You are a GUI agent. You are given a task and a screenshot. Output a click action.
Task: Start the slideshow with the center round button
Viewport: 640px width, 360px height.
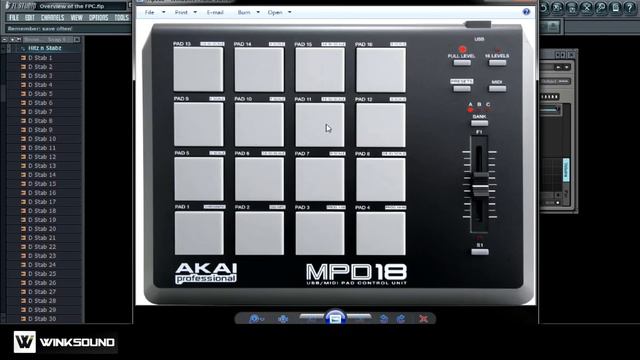tap(335, 318)
